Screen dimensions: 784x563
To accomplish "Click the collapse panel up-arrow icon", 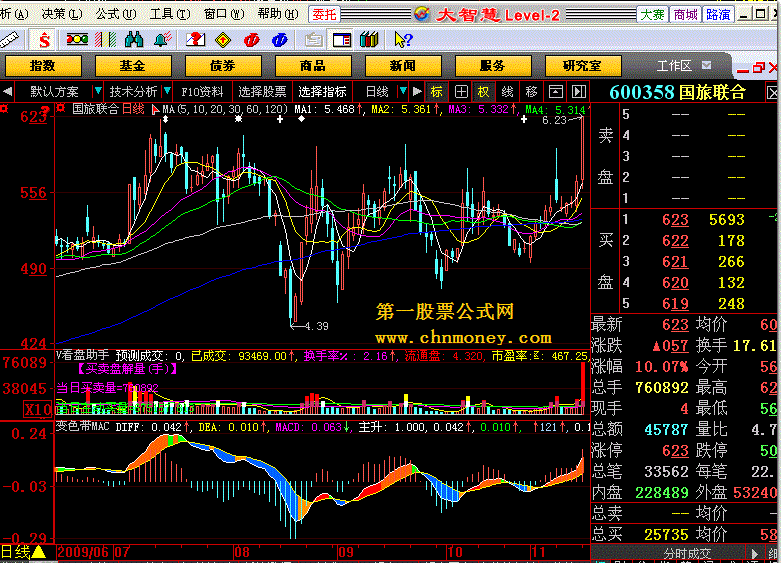I will (556, 92).
